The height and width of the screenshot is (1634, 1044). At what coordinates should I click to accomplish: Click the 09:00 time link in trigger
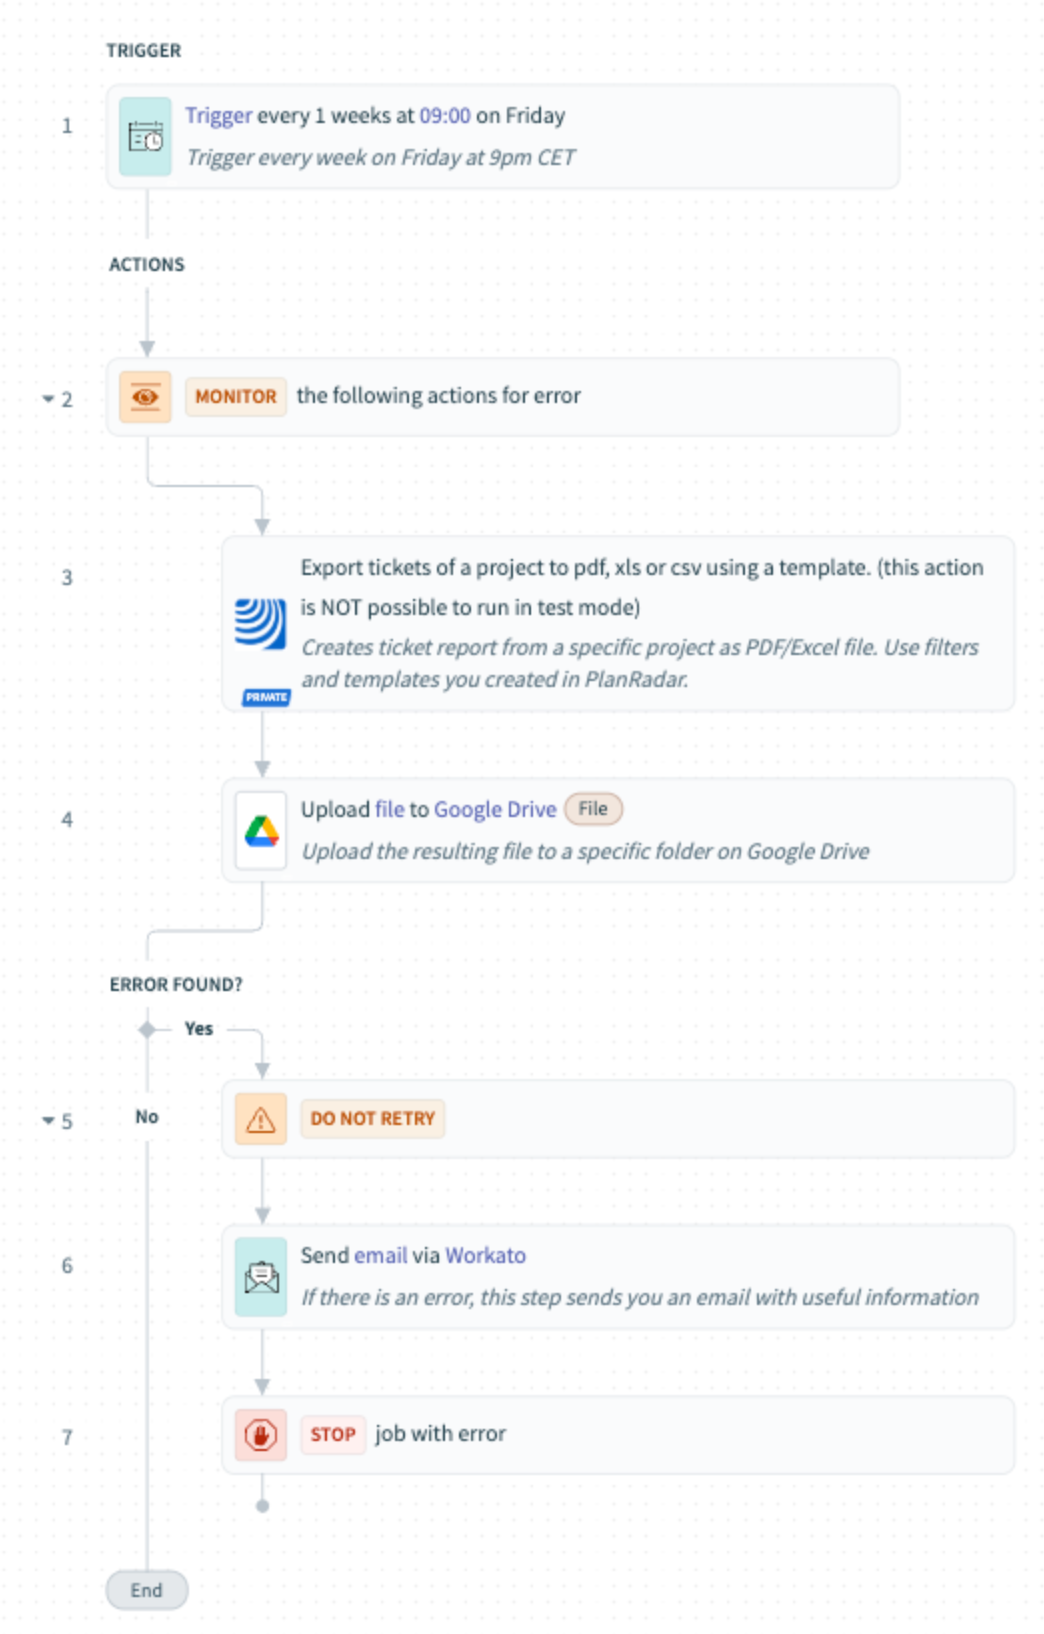tap(444, 116)
